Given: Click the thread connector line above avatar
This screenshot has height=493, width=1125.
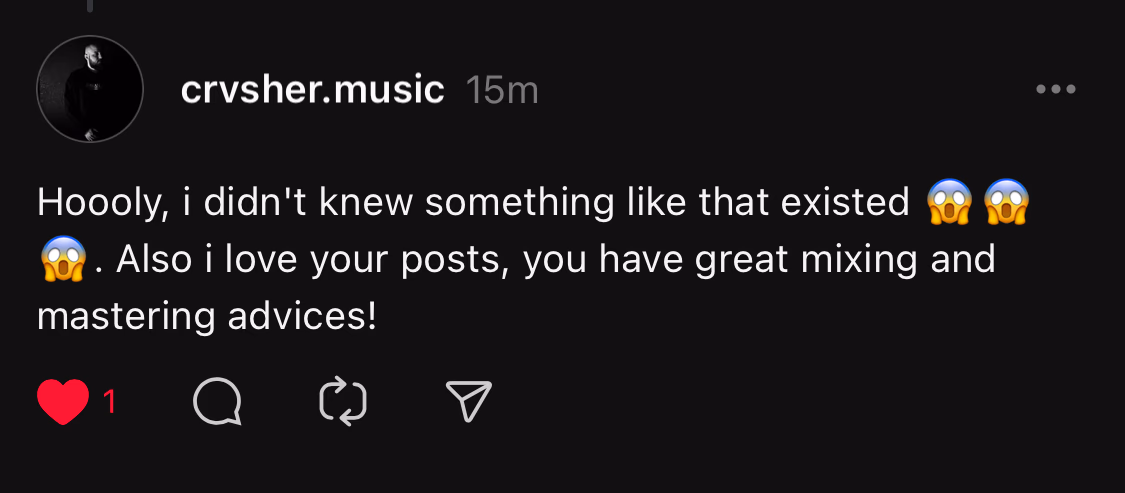Looking at the screenshot, I should [x=89, y=8].
